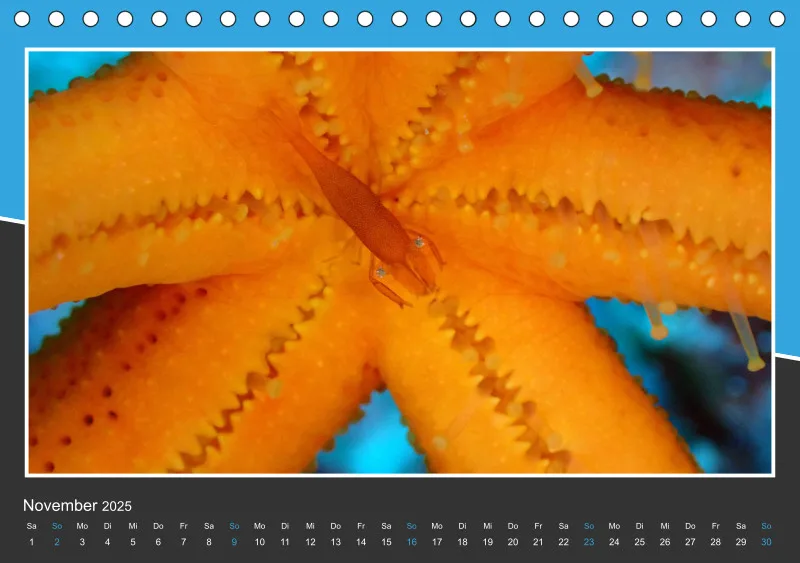
Task: Select day 21
Action: [x=538, y=542]
